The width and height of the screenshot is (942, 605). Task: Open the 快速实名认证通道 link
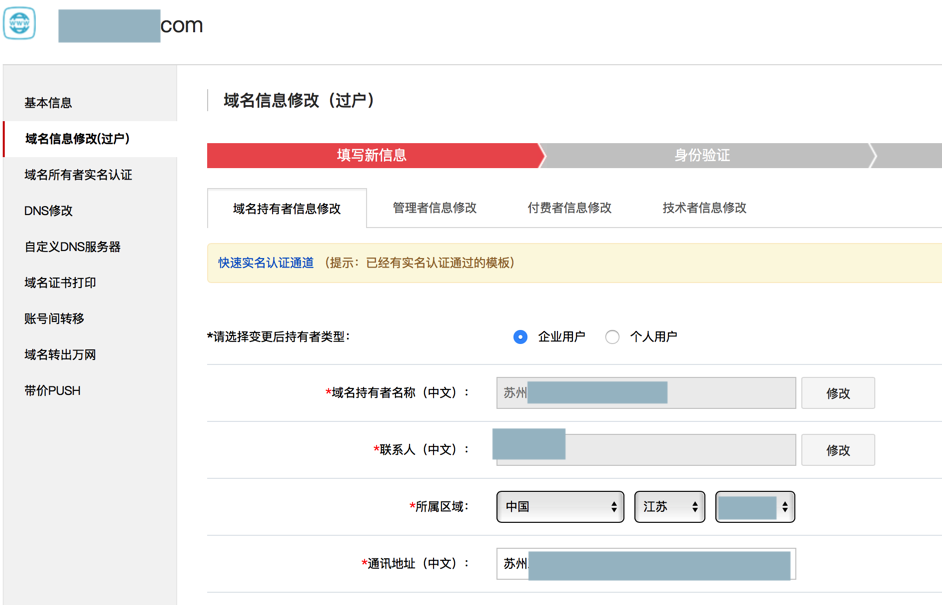pos(266,263)
